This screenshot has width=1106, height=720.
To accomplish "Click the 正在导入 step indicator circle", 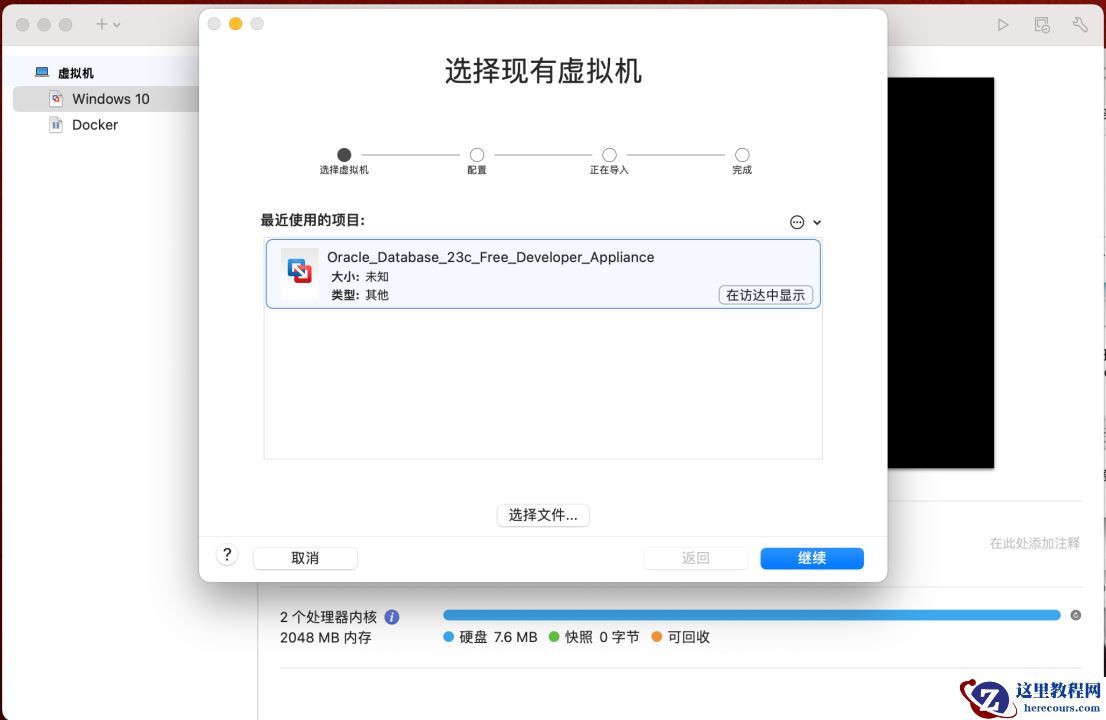I will (x=609, y=154).
